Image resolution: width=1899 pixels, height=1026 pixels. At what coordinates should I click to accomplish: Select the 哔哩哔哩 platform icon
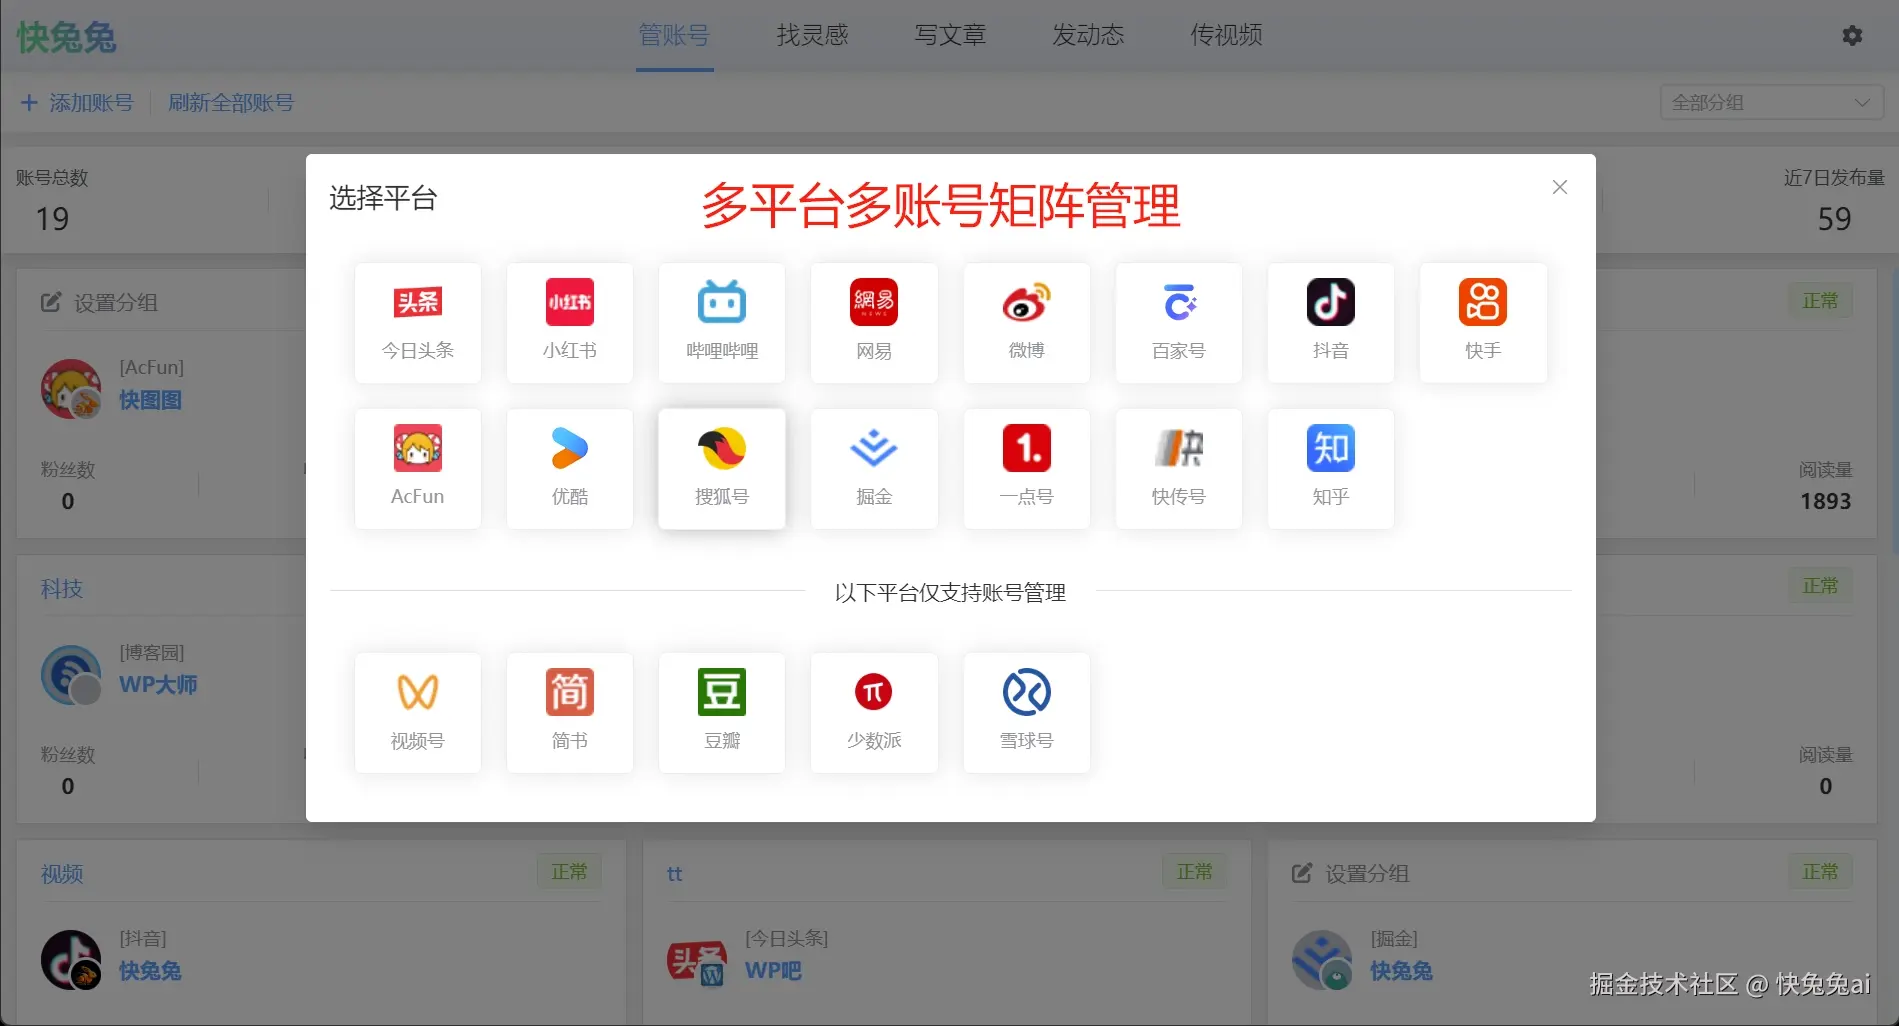[x=721, y=322]
